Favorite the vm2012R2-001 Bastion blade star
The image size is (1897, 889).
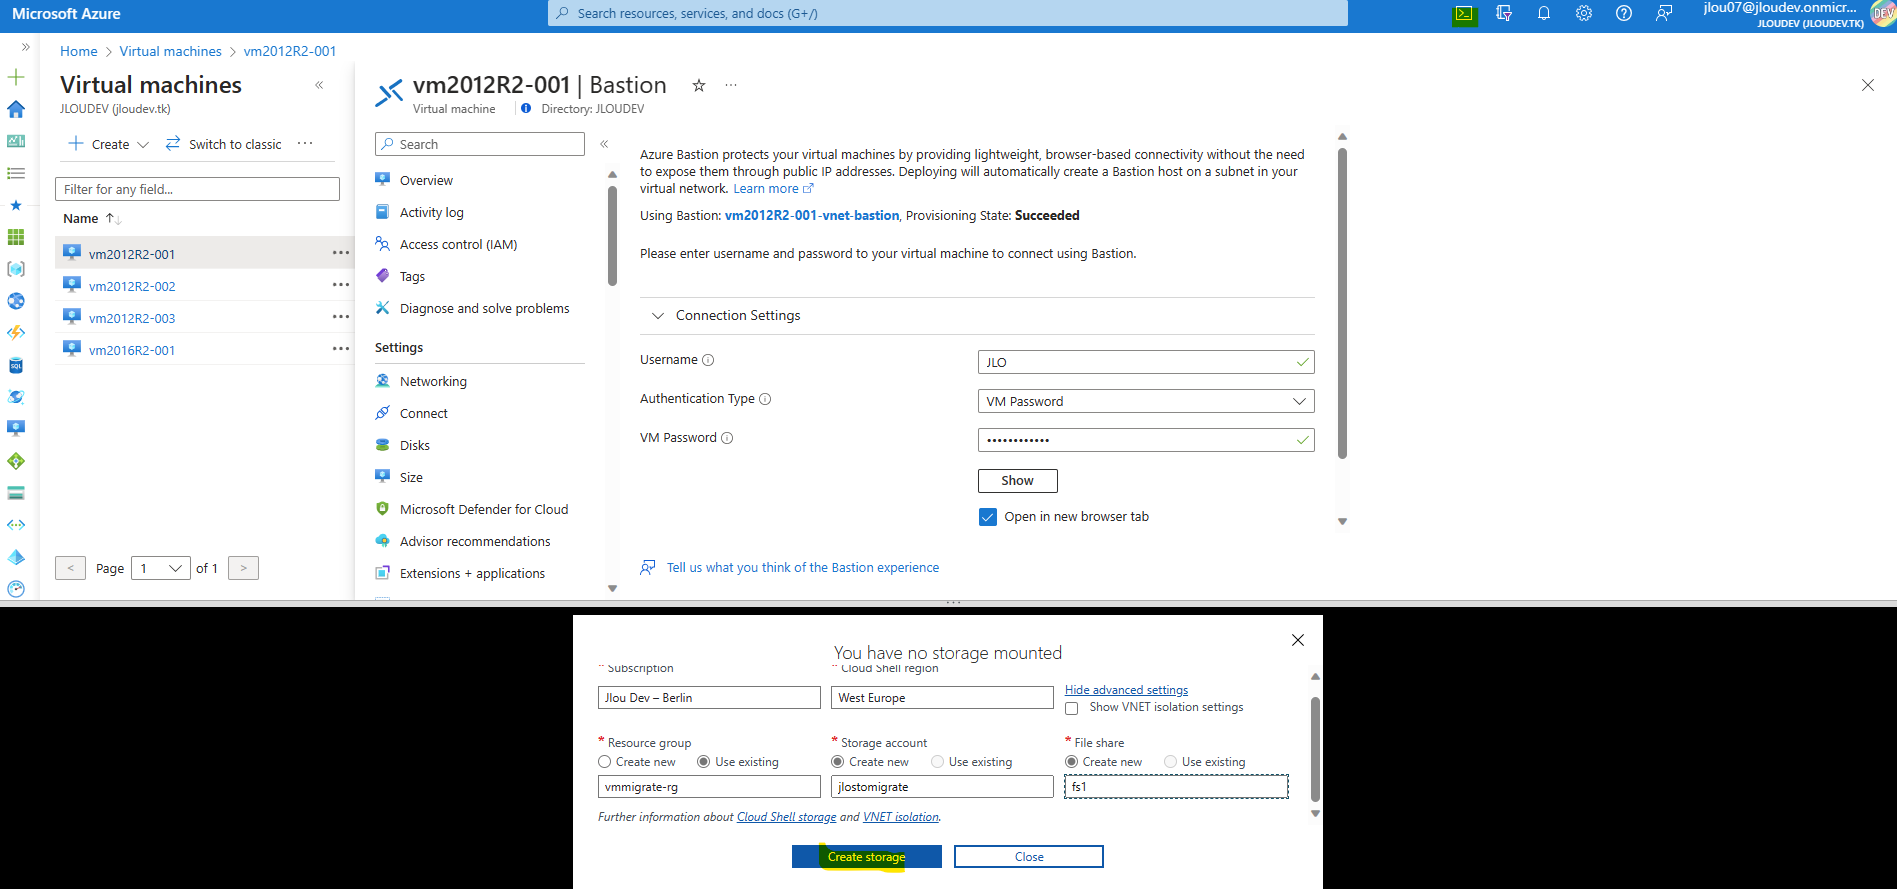point(699,86)
